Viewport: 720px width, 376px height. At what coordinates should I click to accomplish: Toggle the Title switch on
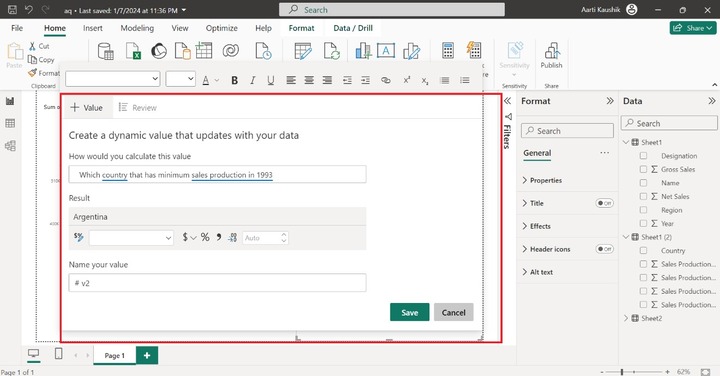pyautogui.click(x=604, y=203)
